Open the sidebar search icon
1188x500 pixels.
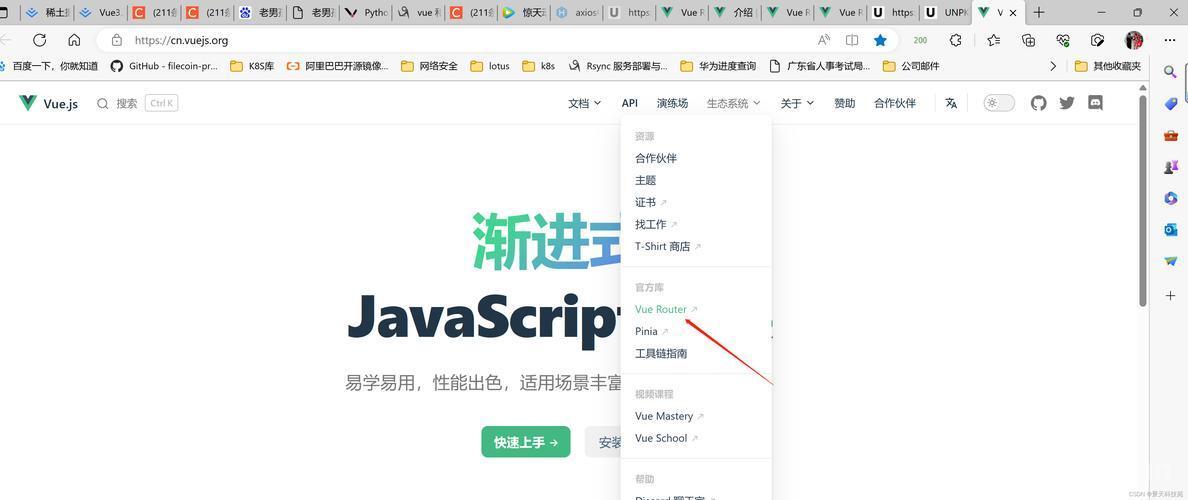pos(1171,72)
